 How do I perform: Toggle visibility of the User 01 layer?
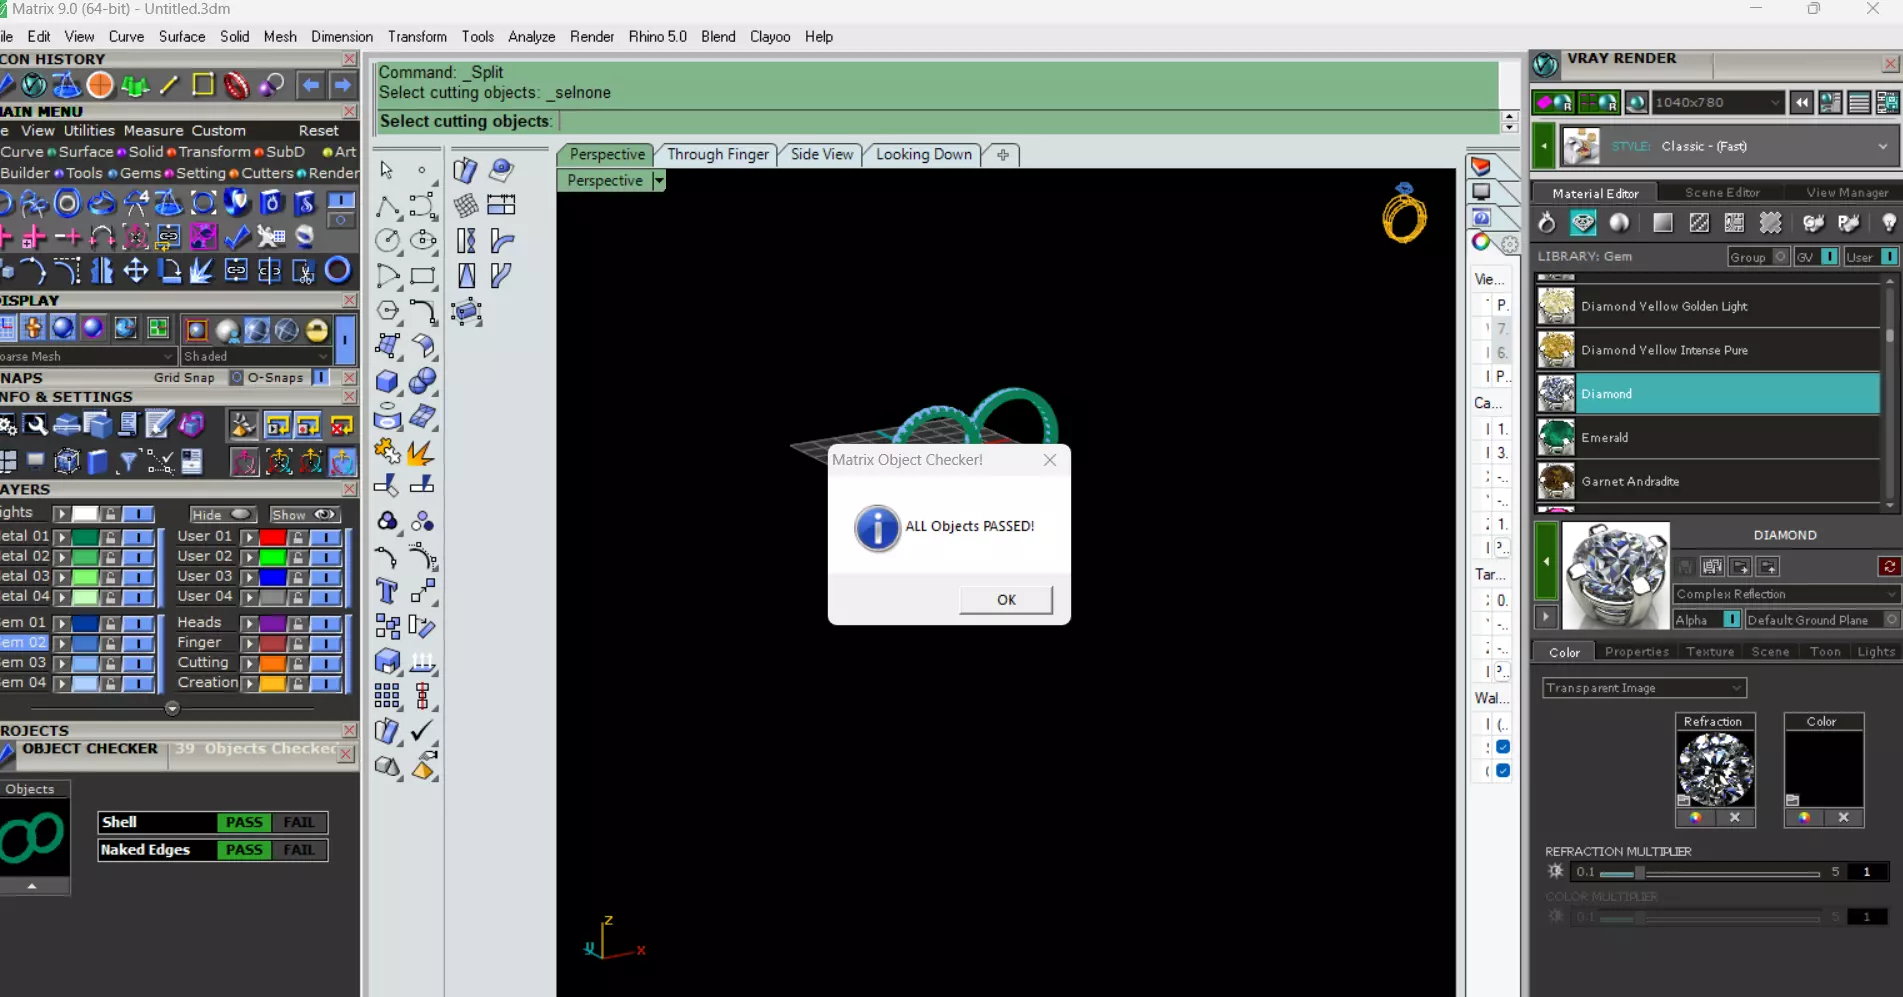point(325,537)
